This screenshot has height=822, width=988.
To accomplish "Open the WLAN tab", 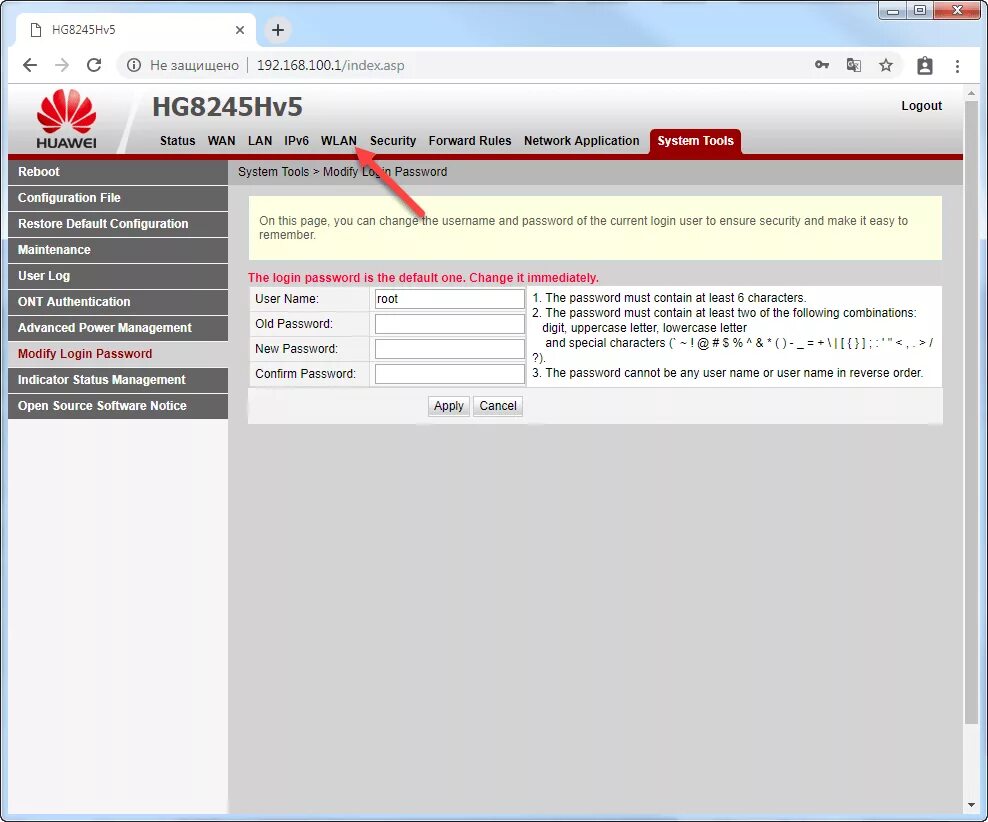I will (338, 140).
